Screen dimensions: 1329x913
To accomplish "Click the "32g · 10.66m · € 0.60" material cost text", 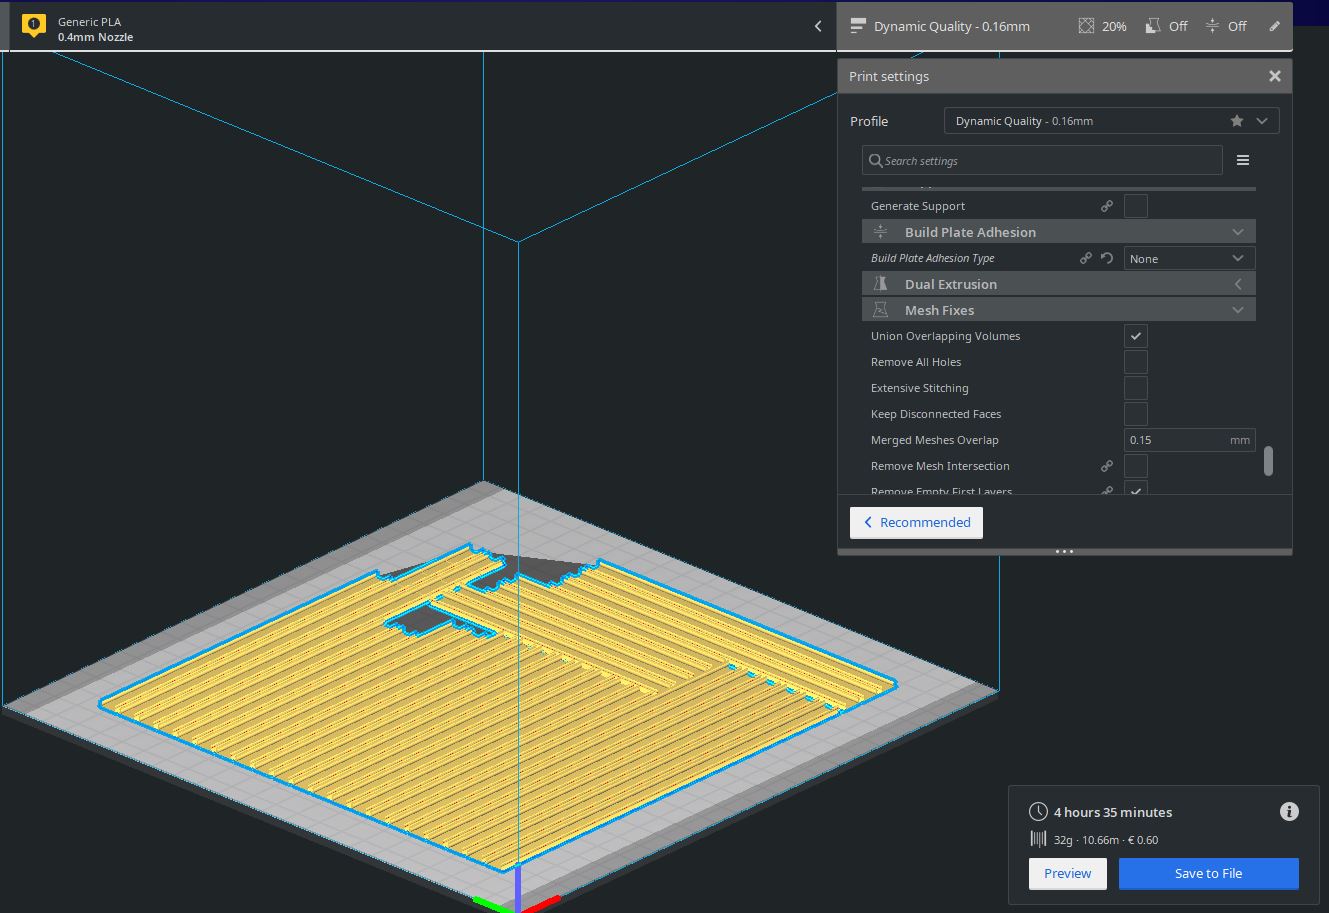I will coord(1106,840).
